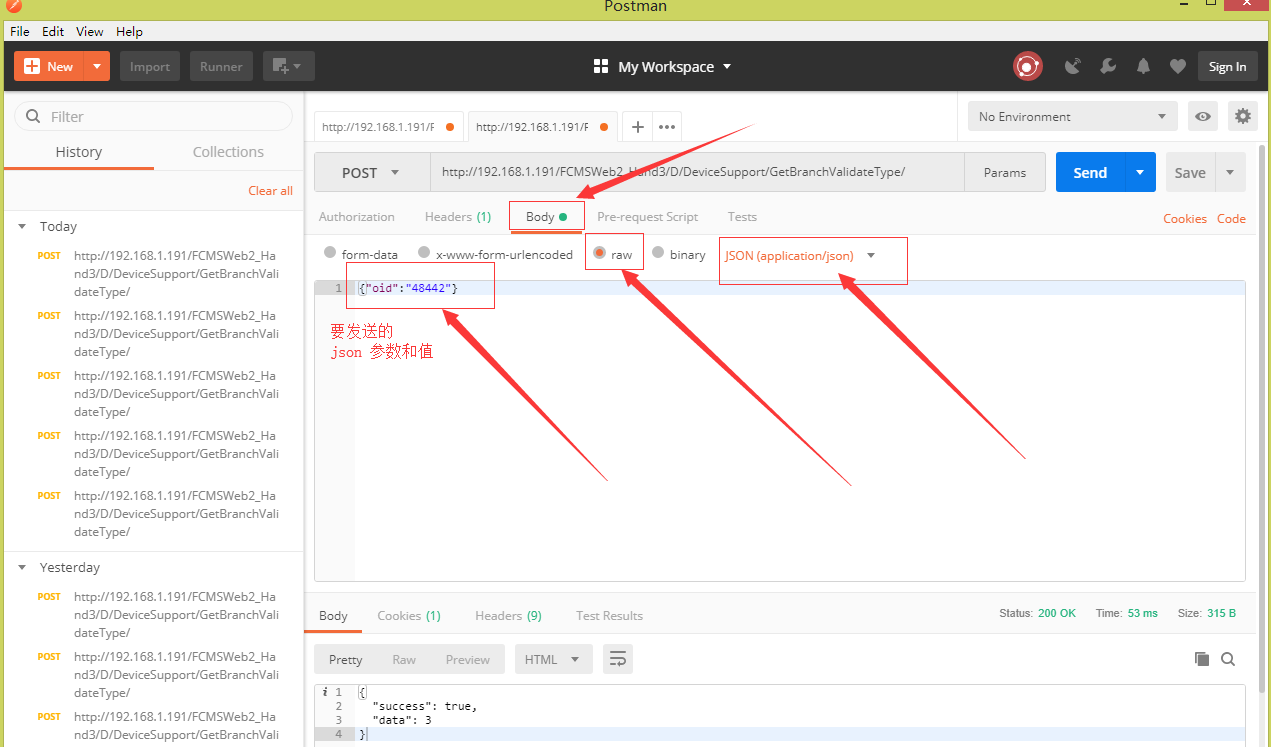Open the Edit menu

pyautogui.click(x=53, y=32)
